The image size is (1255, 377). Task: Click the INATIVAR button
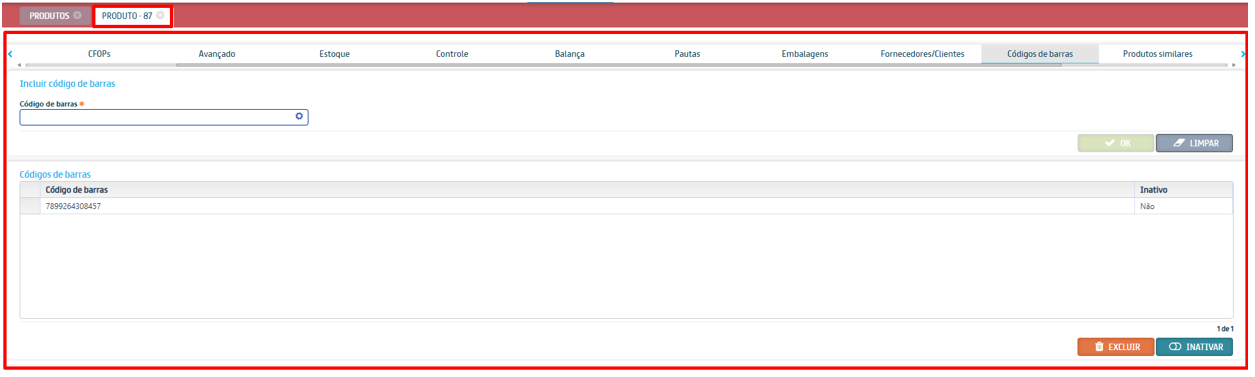click(x=1194, y=347)
